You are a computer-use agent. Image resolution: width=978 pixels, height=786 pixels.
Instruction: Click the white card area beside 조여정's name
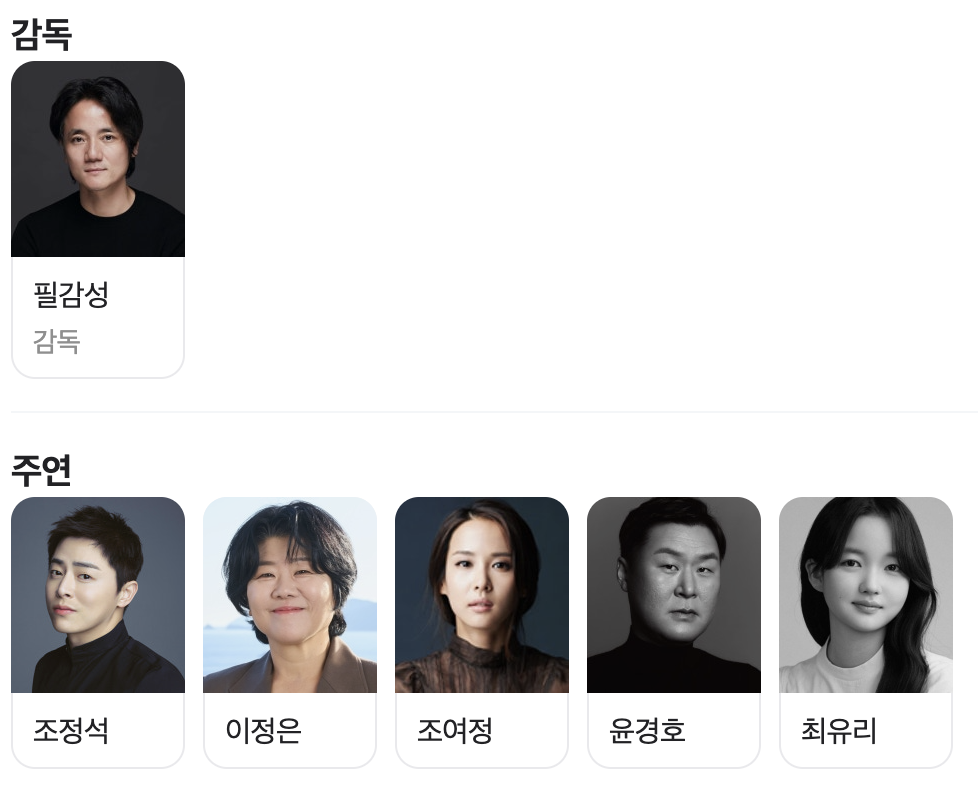(x=531, y=730)
